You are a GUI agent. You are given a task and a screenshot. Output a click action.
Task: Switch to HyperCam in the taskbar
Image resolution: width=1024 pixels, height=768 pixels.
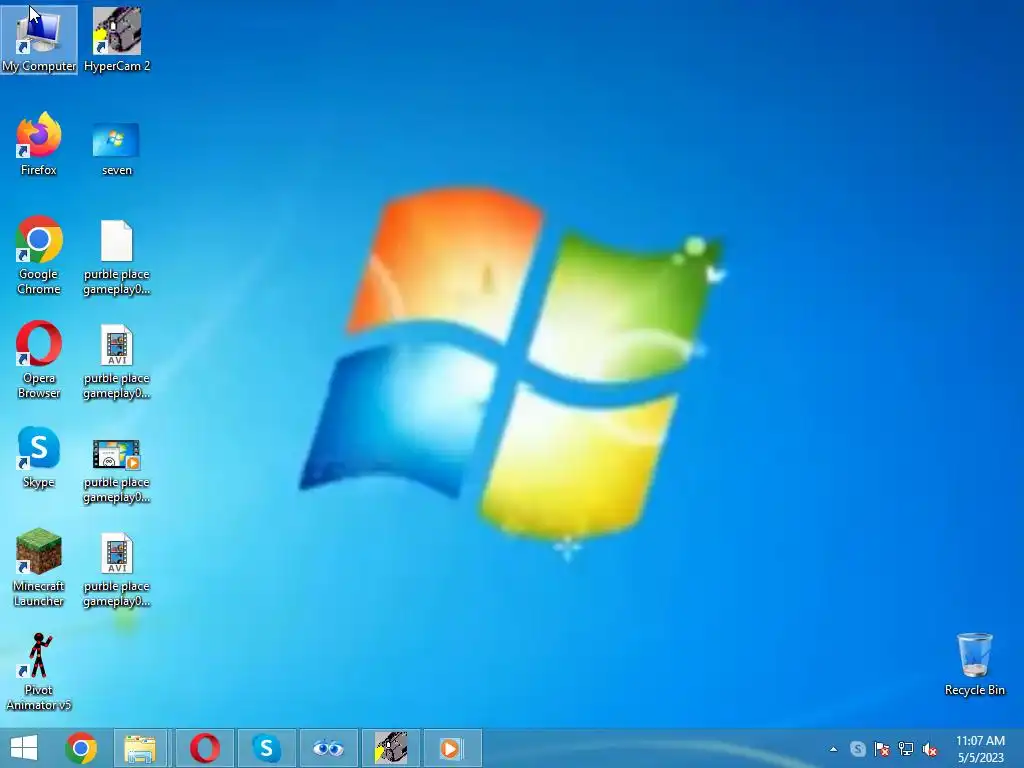coord(391,748)
